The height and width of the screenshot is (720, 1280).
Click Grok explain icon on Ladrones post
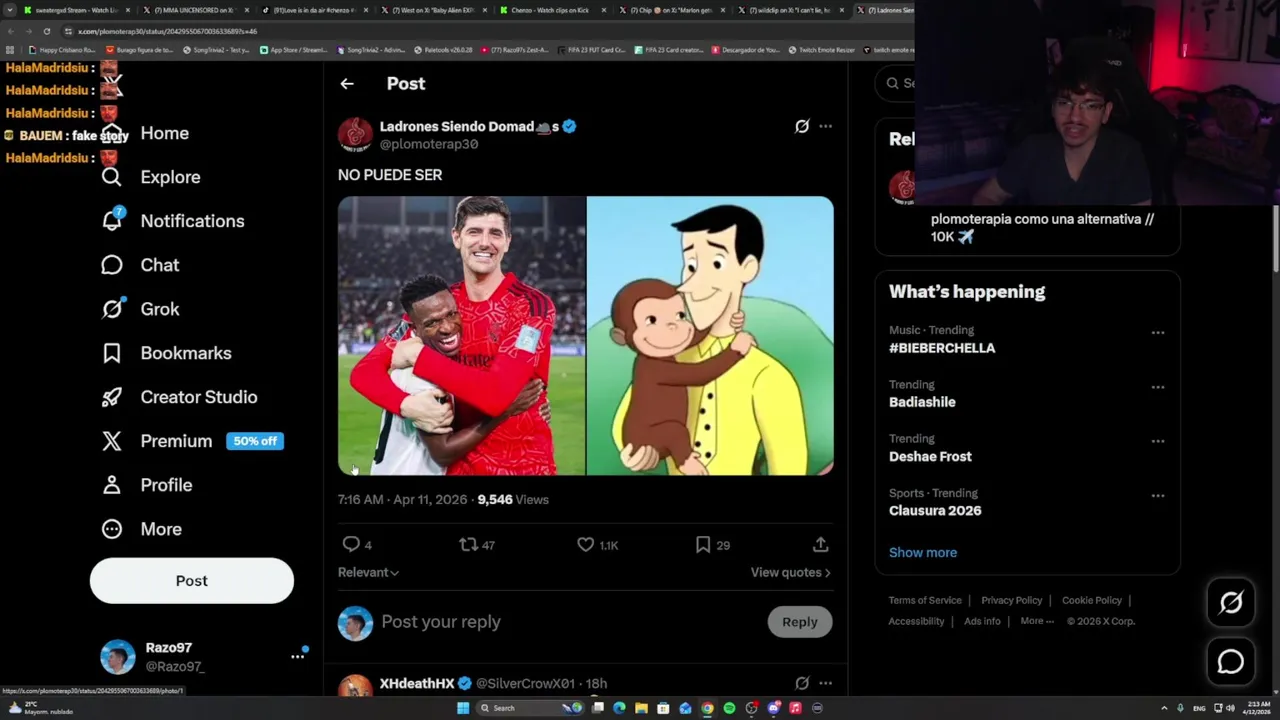coord(802,126)
